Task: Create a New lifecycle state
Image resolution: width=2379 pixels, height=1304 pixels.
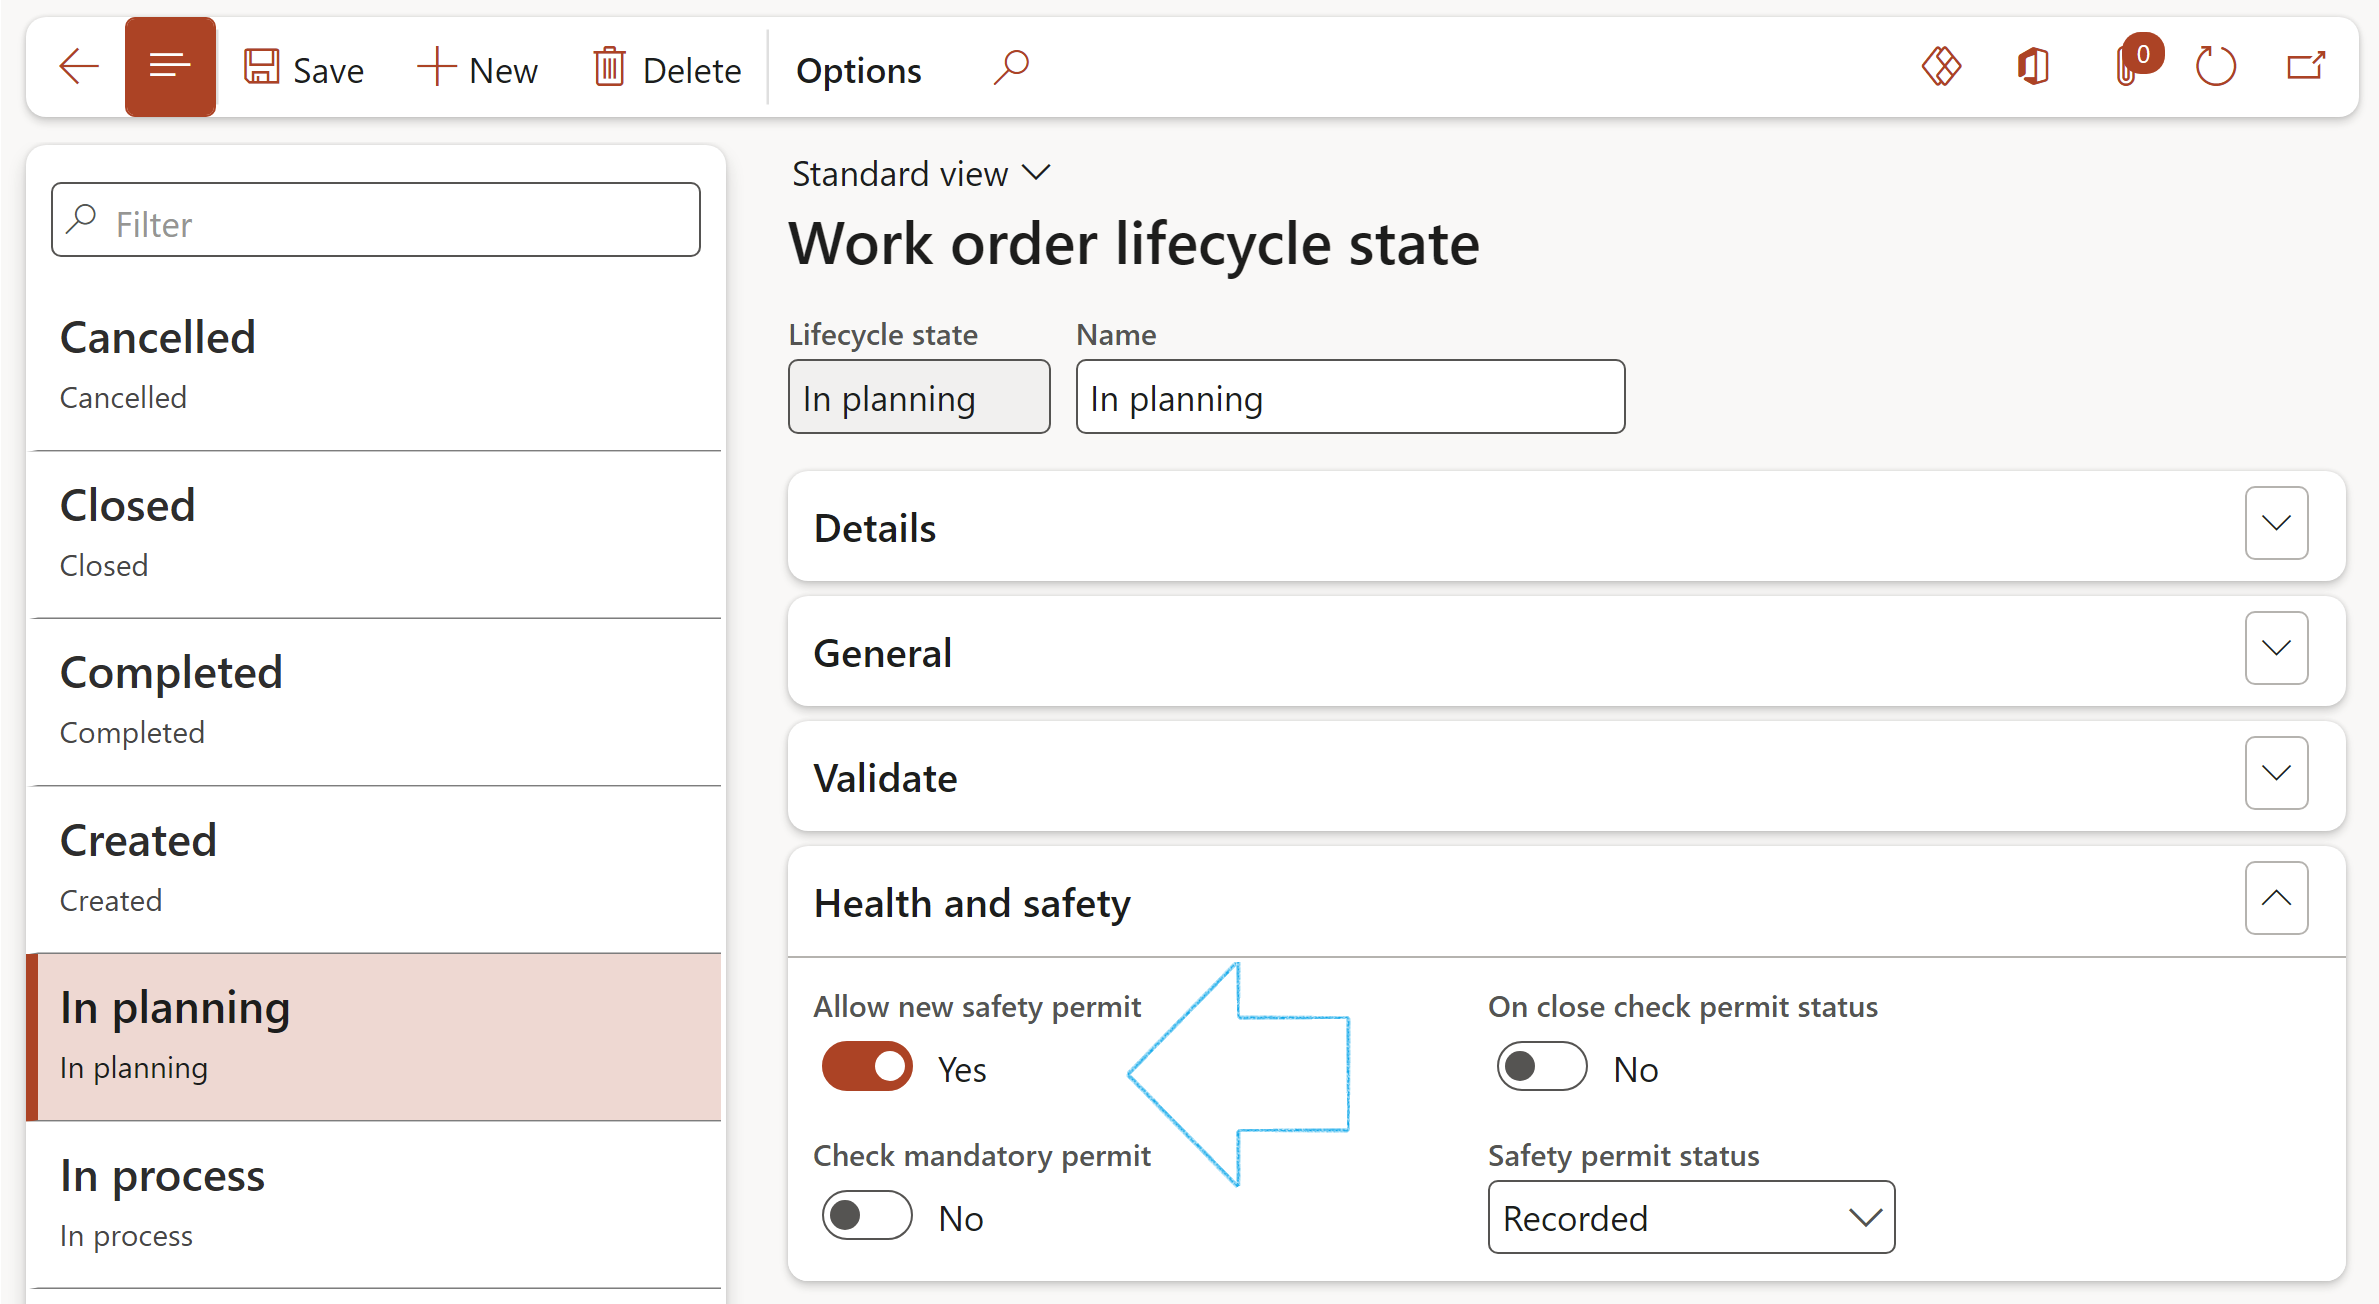Action: (x=477, y=69)
